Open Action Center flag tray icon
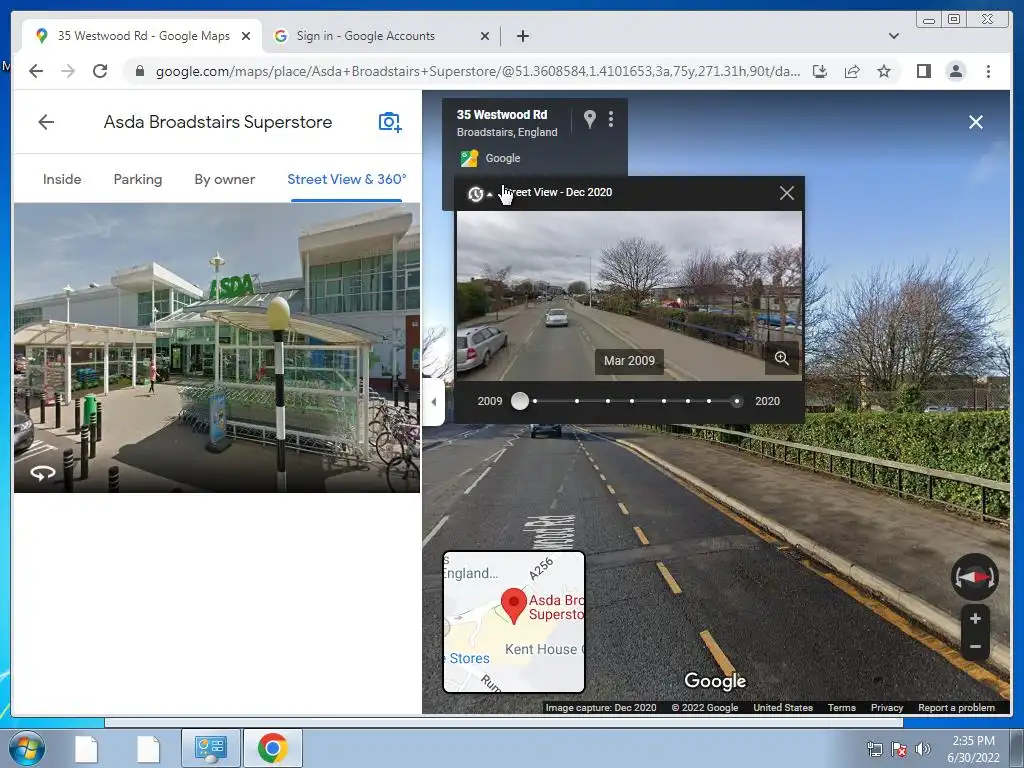 click(x=899, y=749)
